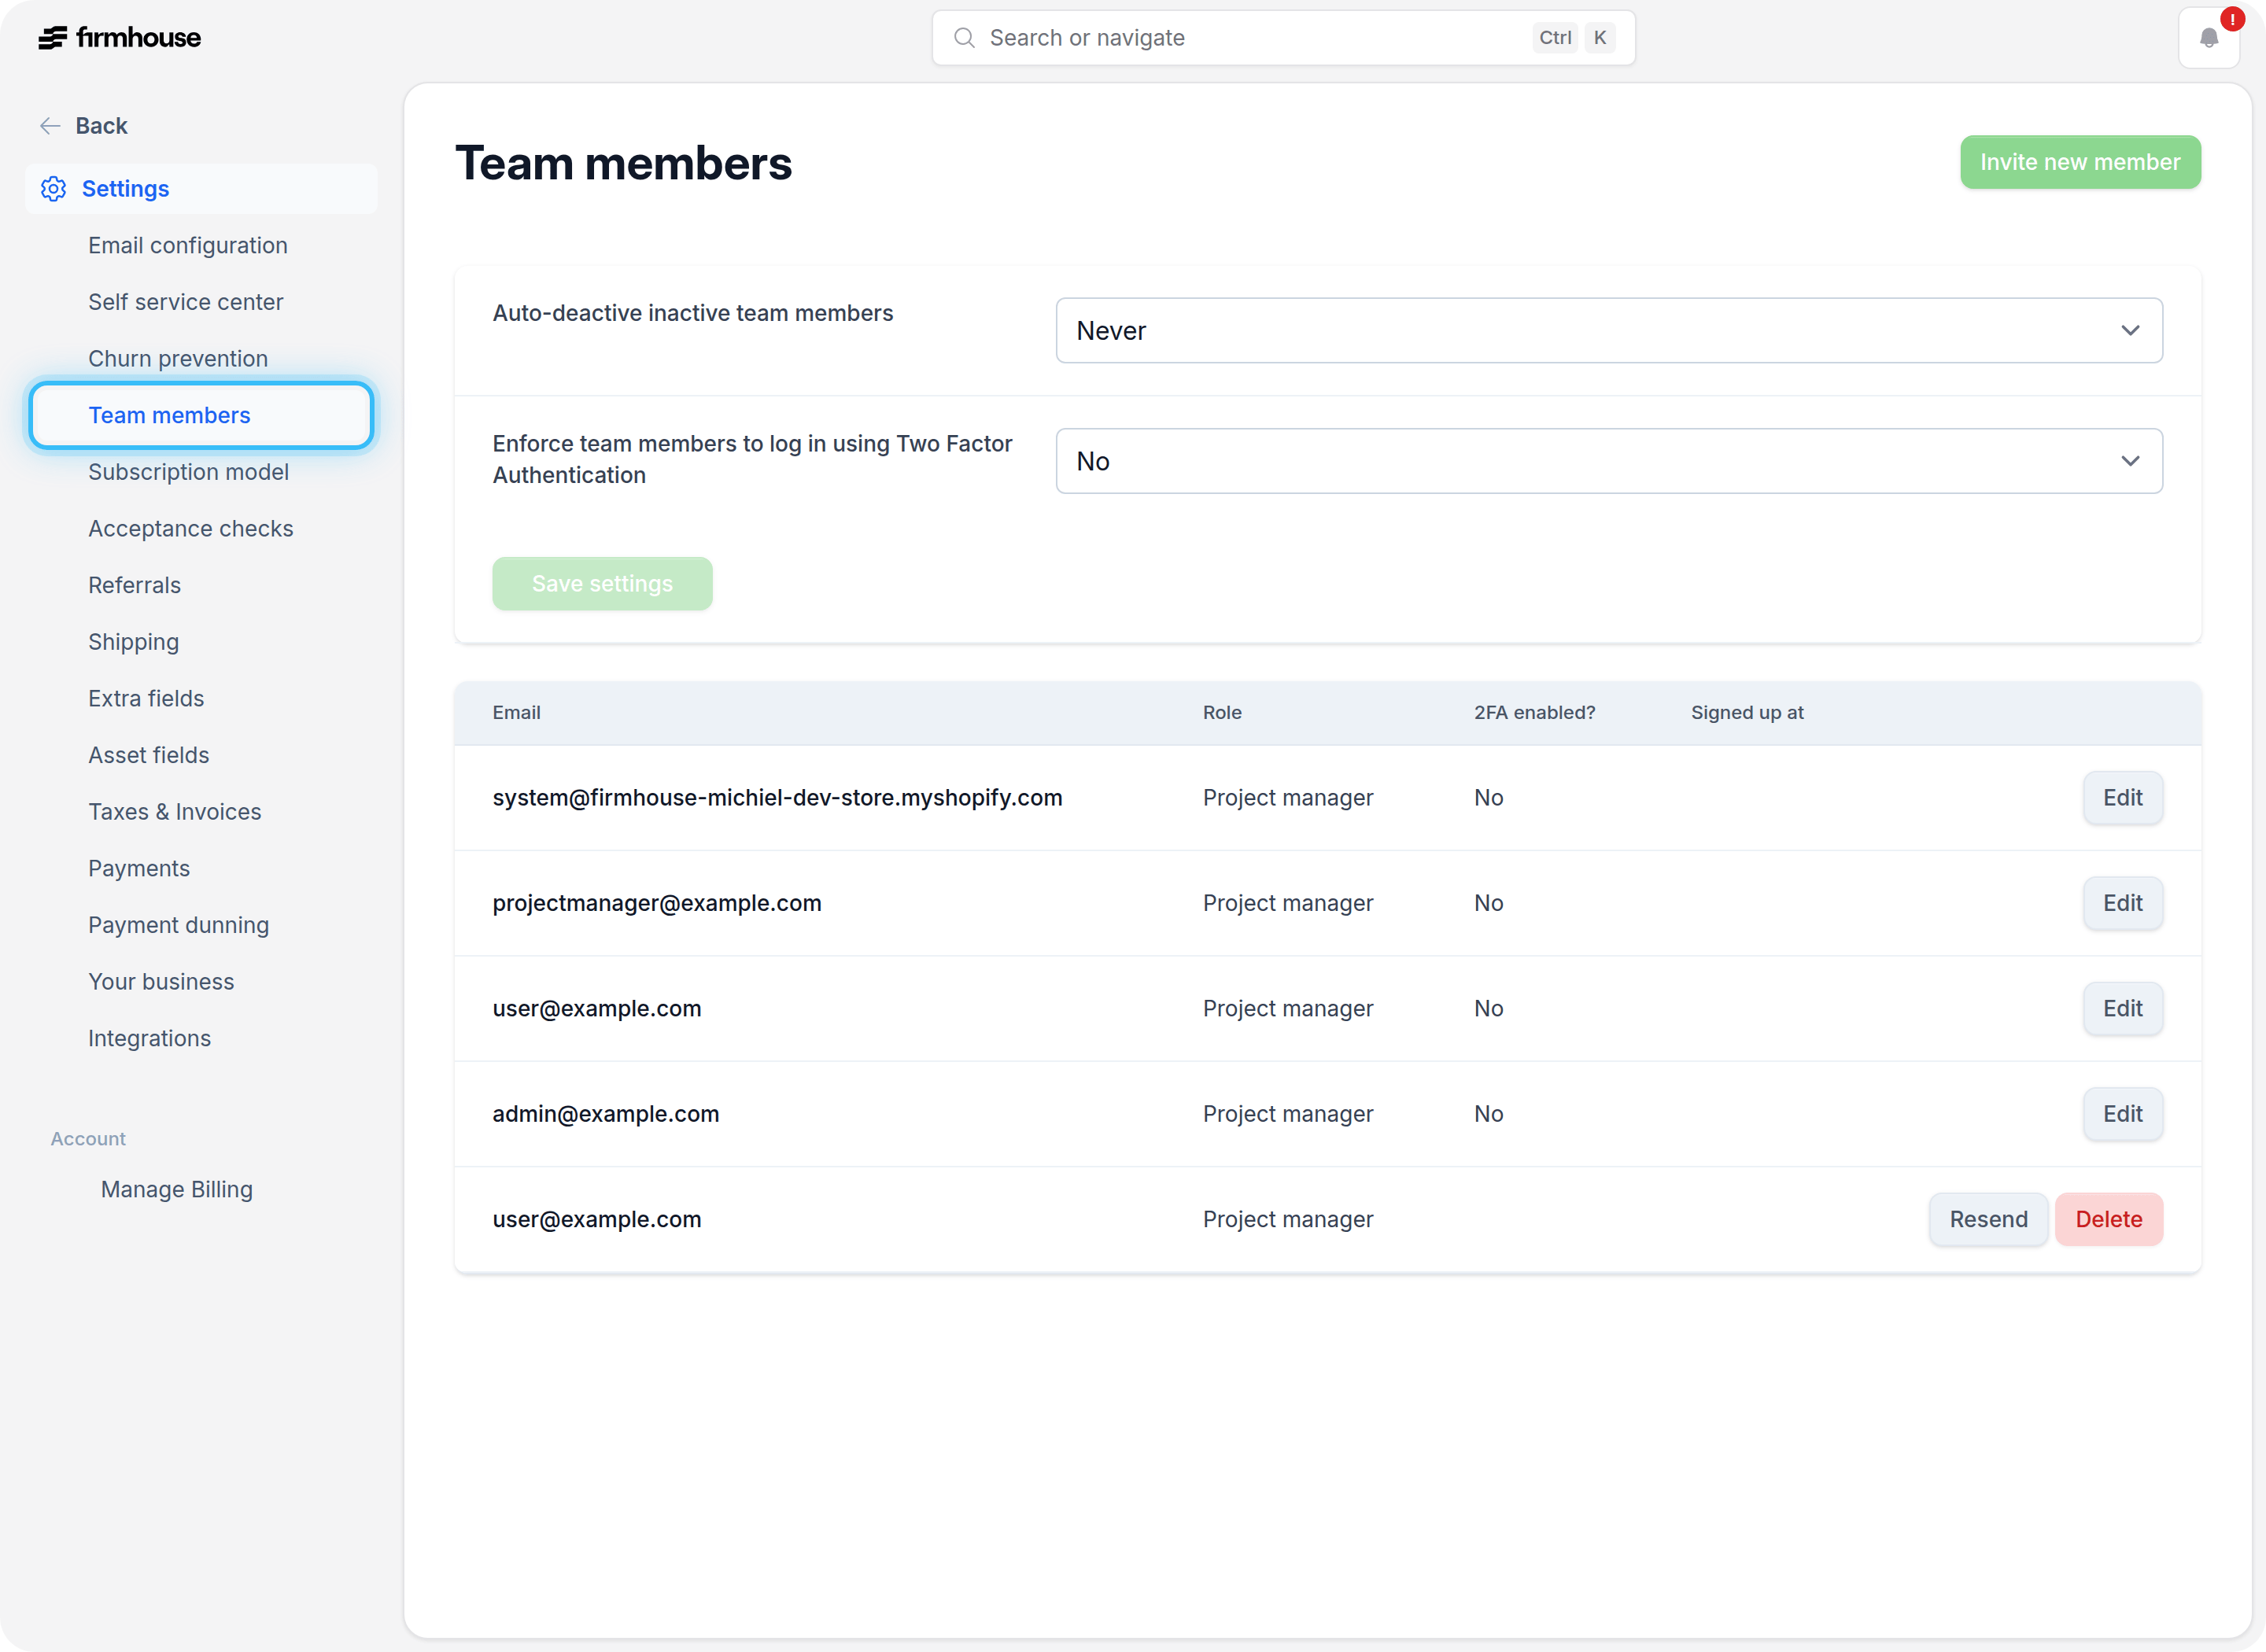Open Integrations settings
Screen dimensions: 2266x1652
tap(150, 1039)
